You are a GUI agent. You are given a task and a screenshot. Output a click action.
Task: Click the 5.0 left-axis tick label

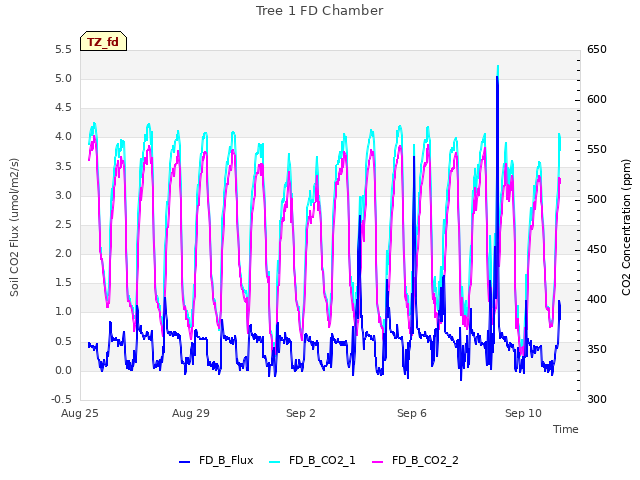(x=63, y=79)
